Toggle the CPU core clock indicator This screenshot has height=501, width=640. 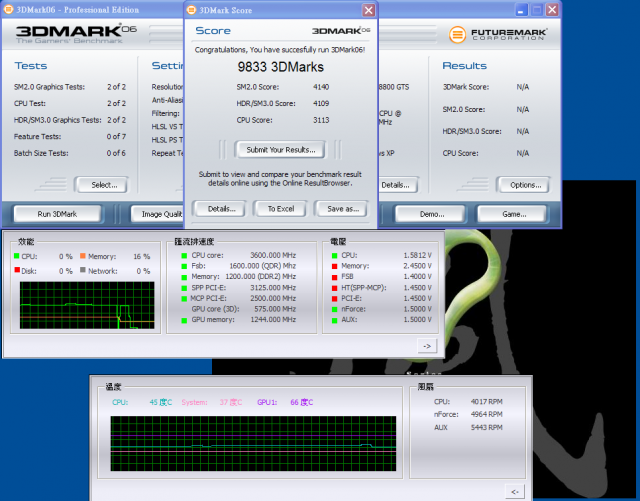coord(184,256)
